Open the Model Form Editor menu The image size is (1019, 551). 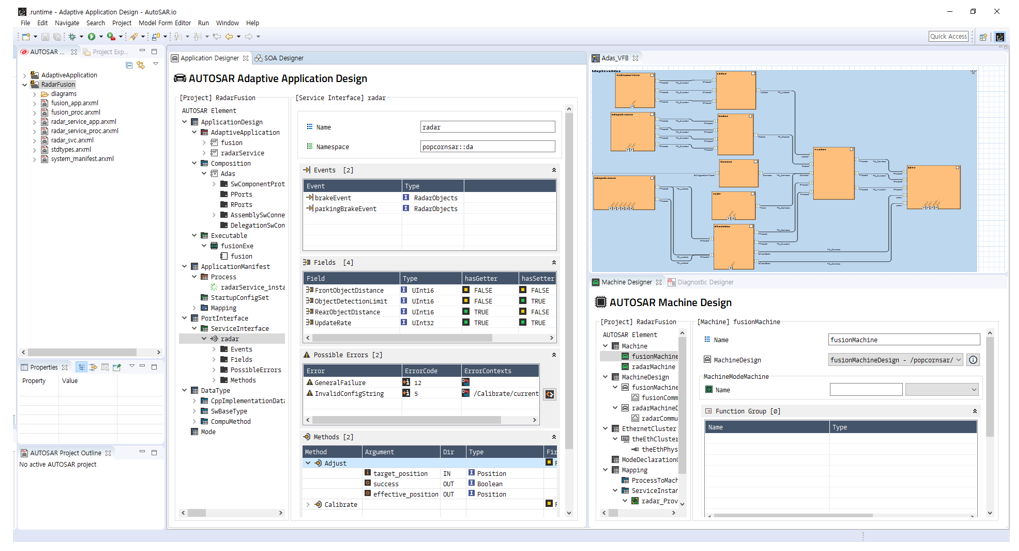coord(164,23)
